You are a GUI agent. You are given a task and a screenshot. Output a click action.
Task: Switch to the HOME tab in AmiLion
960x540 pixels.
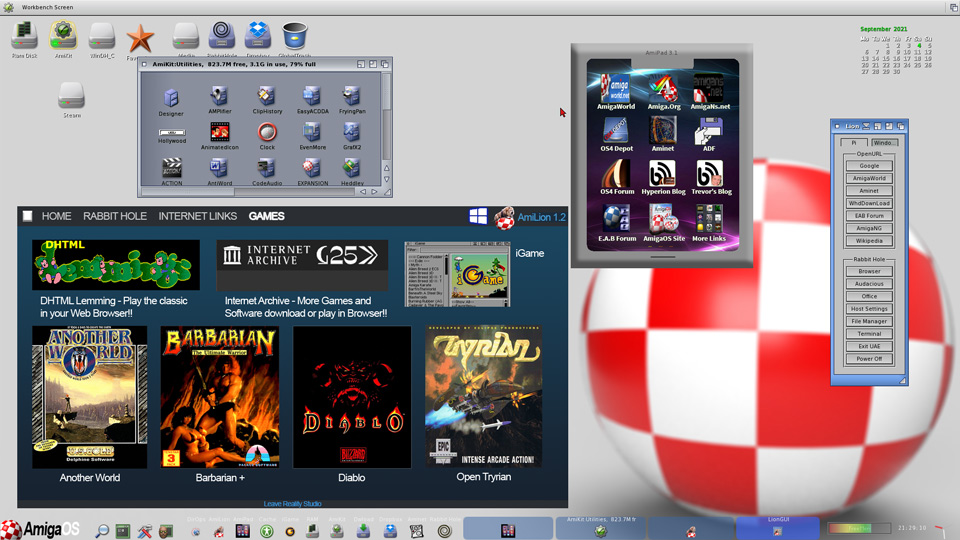pyautogui.click(x=56, y=216)
